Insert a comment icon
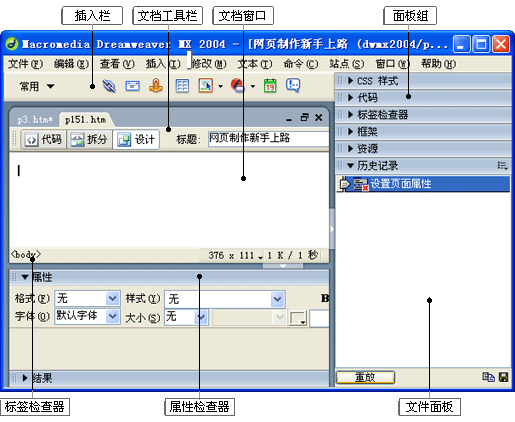515x422 pixels. [293, 86]
